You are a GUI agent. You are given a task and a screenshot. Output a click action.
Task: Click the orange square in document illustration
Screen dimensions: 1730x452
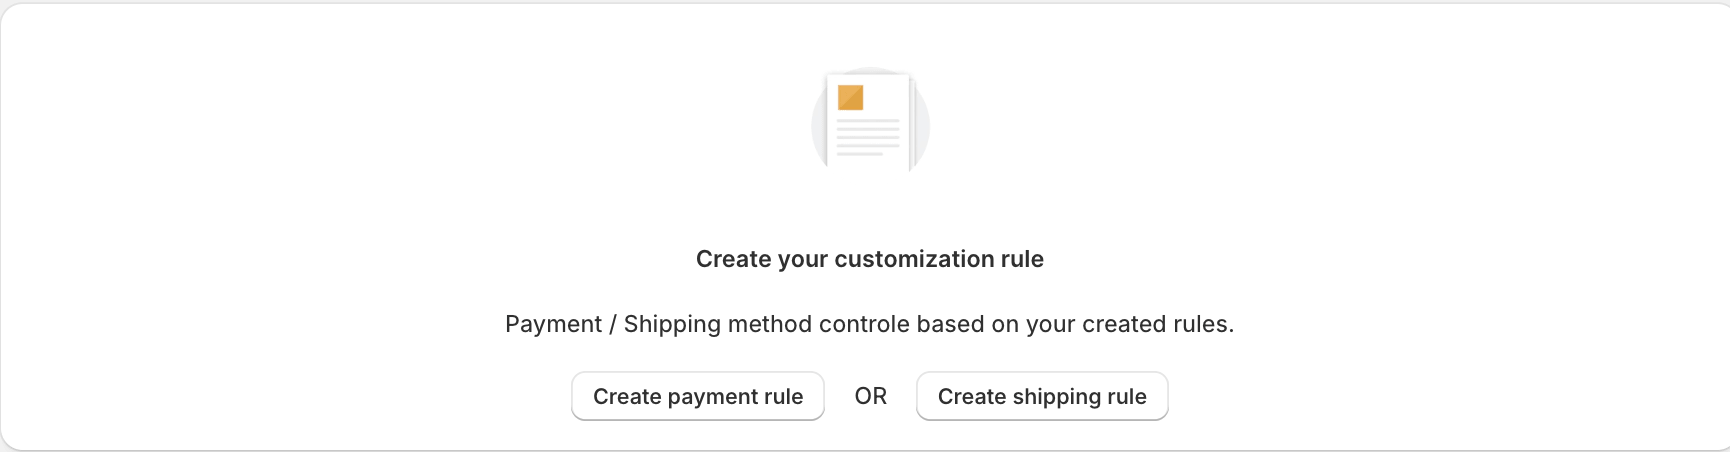tap(850, 97)
